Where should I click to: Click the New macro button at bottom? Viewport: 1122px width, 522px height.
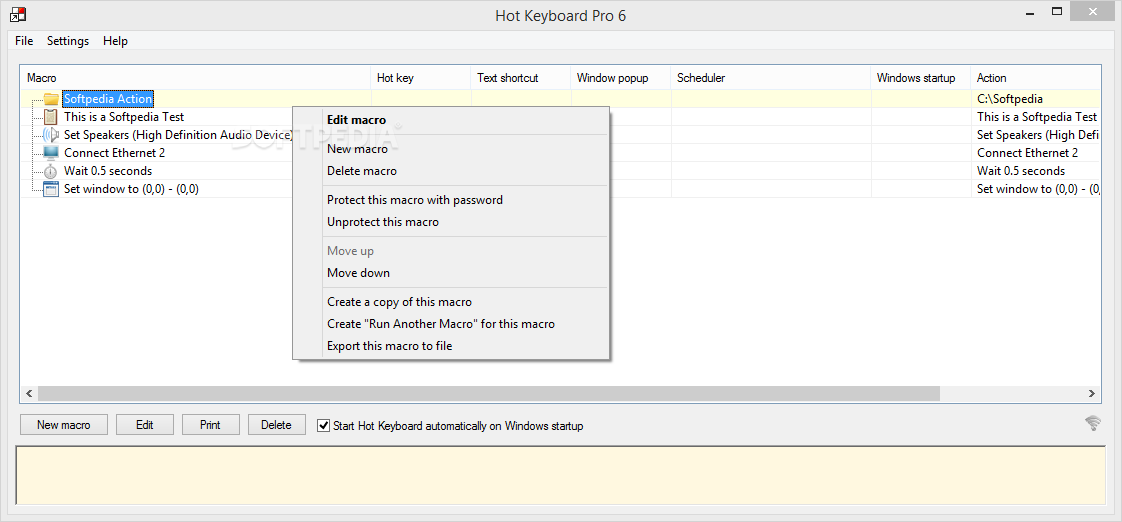pos(64,425)
